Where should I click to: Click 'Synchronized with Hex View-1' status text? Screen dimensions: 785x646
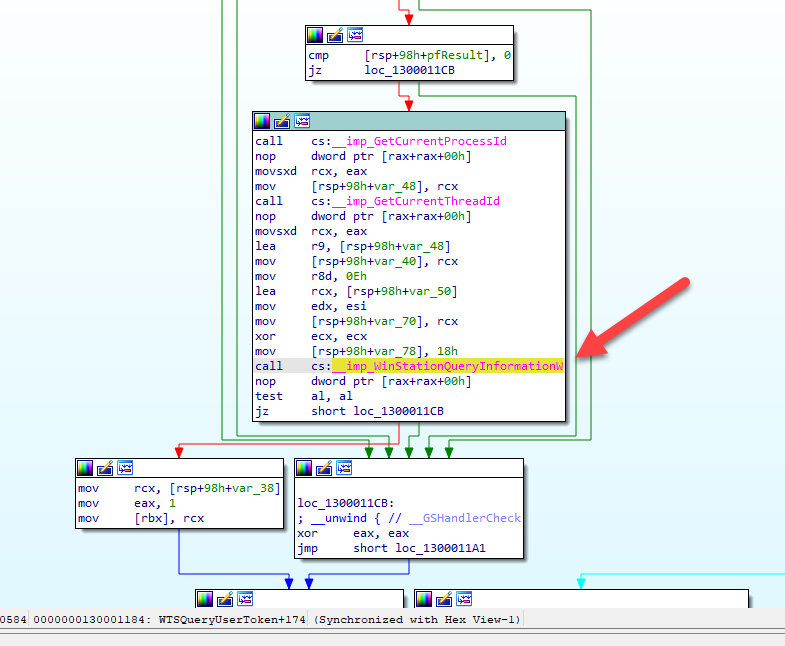(417, 620)
